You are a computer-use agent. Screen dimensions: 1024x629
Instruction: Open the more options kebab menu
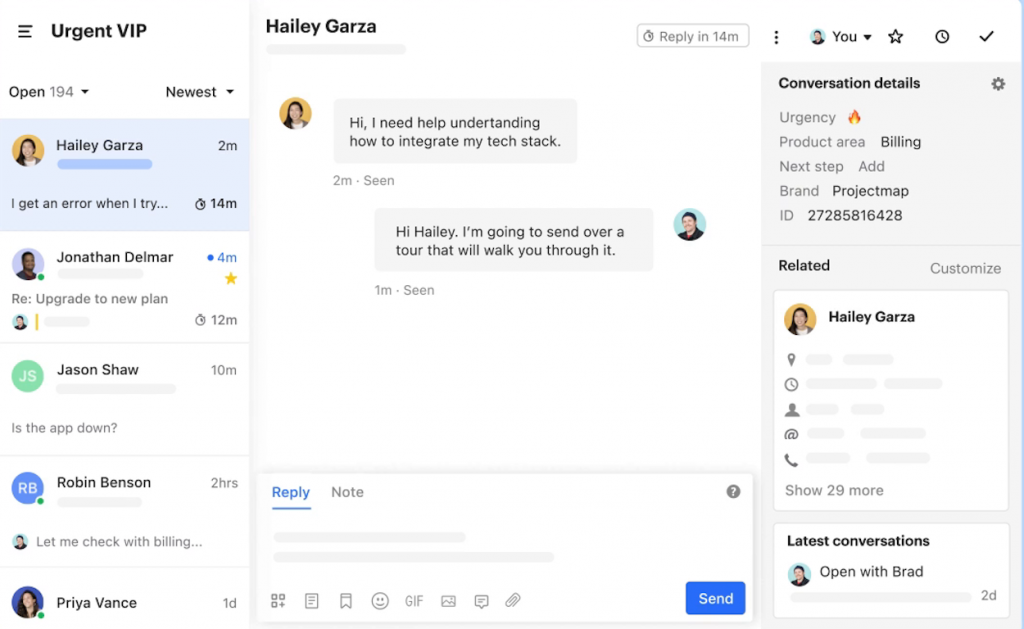tap(777, 36)
